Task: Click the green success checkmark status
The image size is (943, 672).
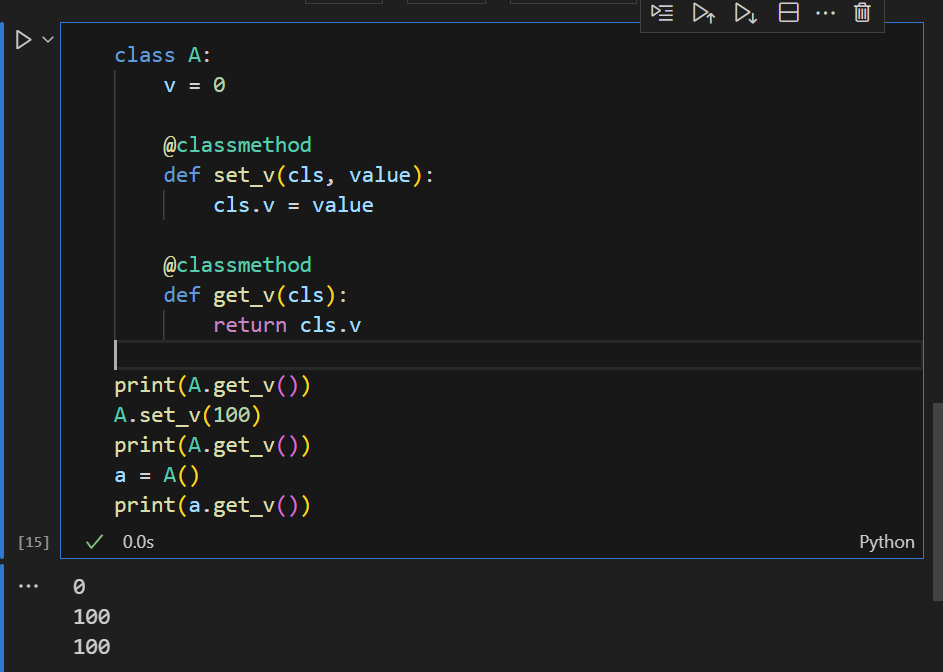Action: tap(94, 542)
